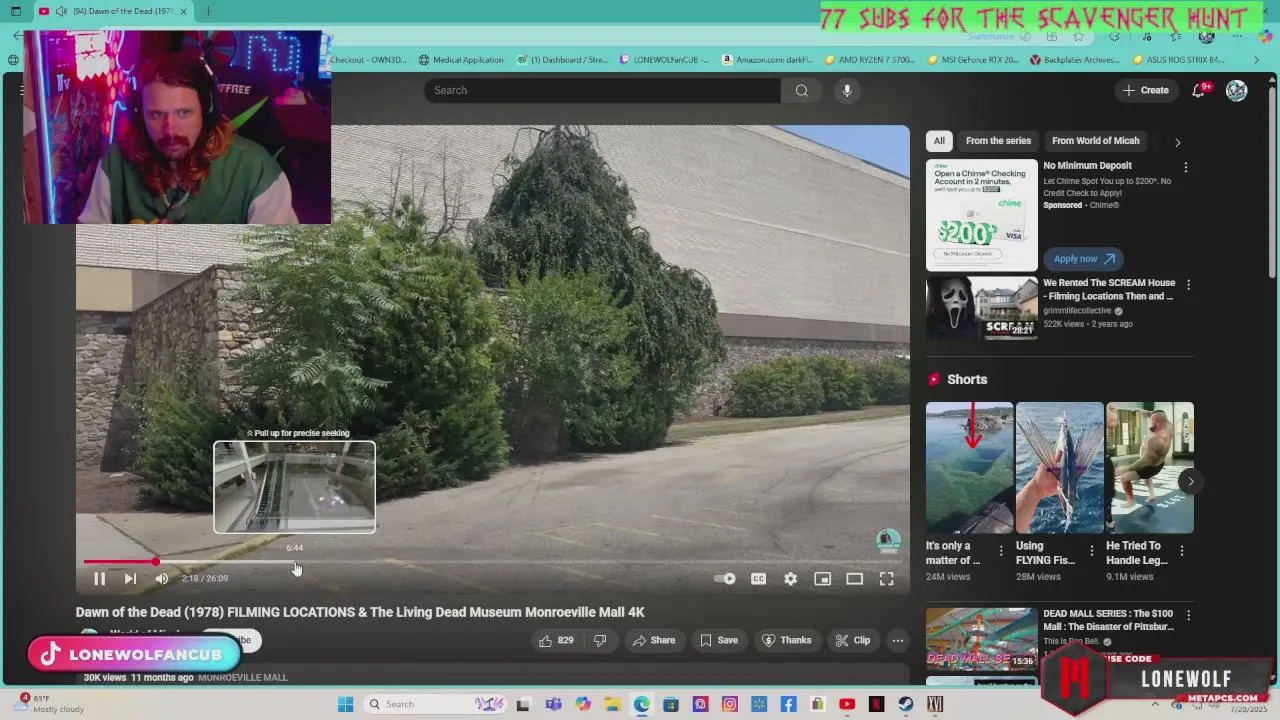The height and width of the screenshot is (720, 1280).
Task: Open DEAD MALL SERIES options menu
Action: tap(1188, 616)
